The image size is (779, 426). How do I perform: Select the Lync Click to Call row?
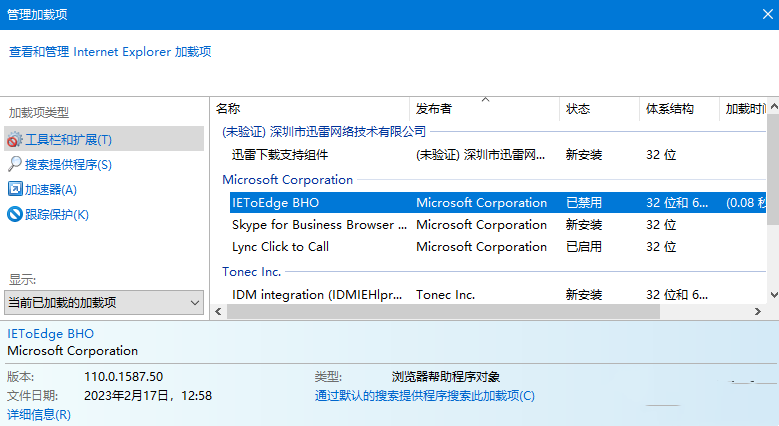318,247
